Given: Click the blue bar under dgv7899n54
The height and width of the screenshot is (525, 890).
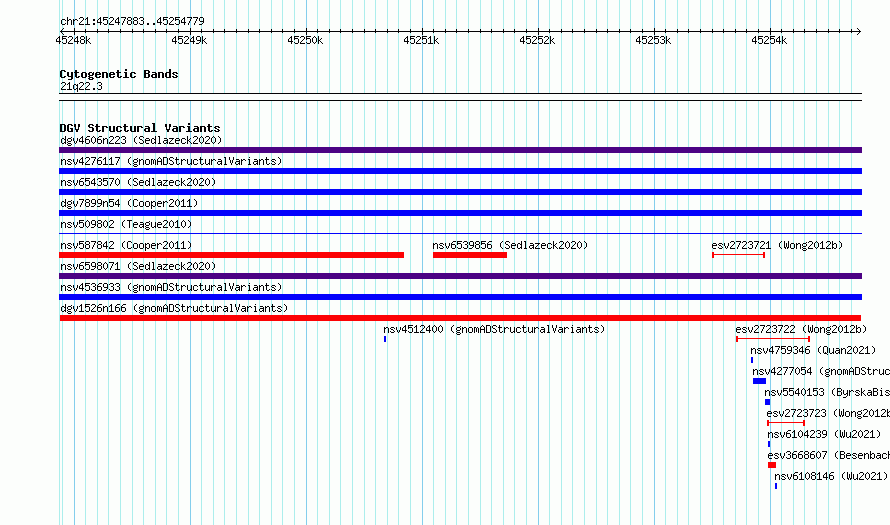Looking at the screenshot, I should (460, 213).
